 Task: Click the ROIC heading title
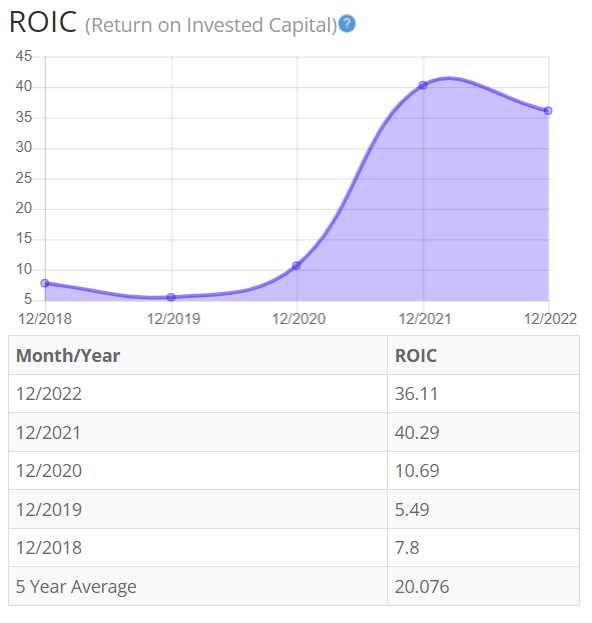(x=43, y=22)
